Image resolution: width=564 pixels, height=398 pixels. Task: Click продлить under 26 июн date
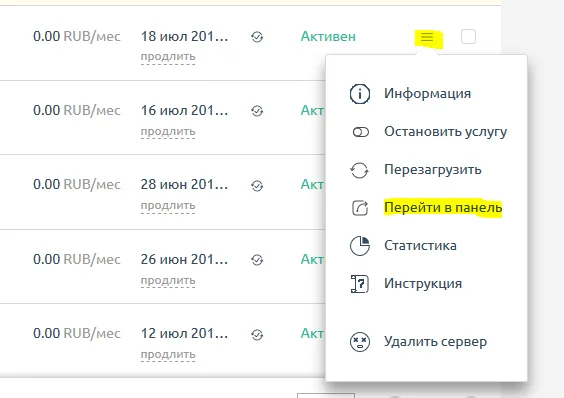(x=168, y=281)
